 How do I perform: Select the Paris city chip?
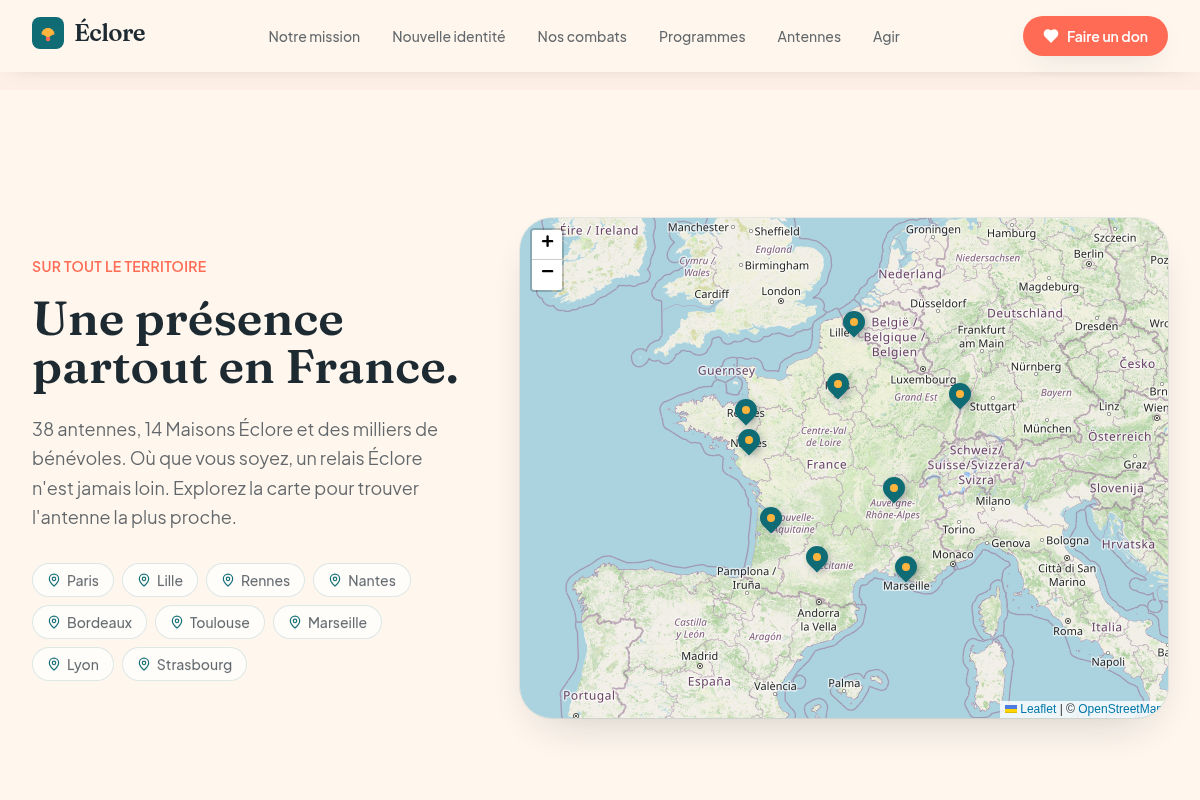pos(73,580)
